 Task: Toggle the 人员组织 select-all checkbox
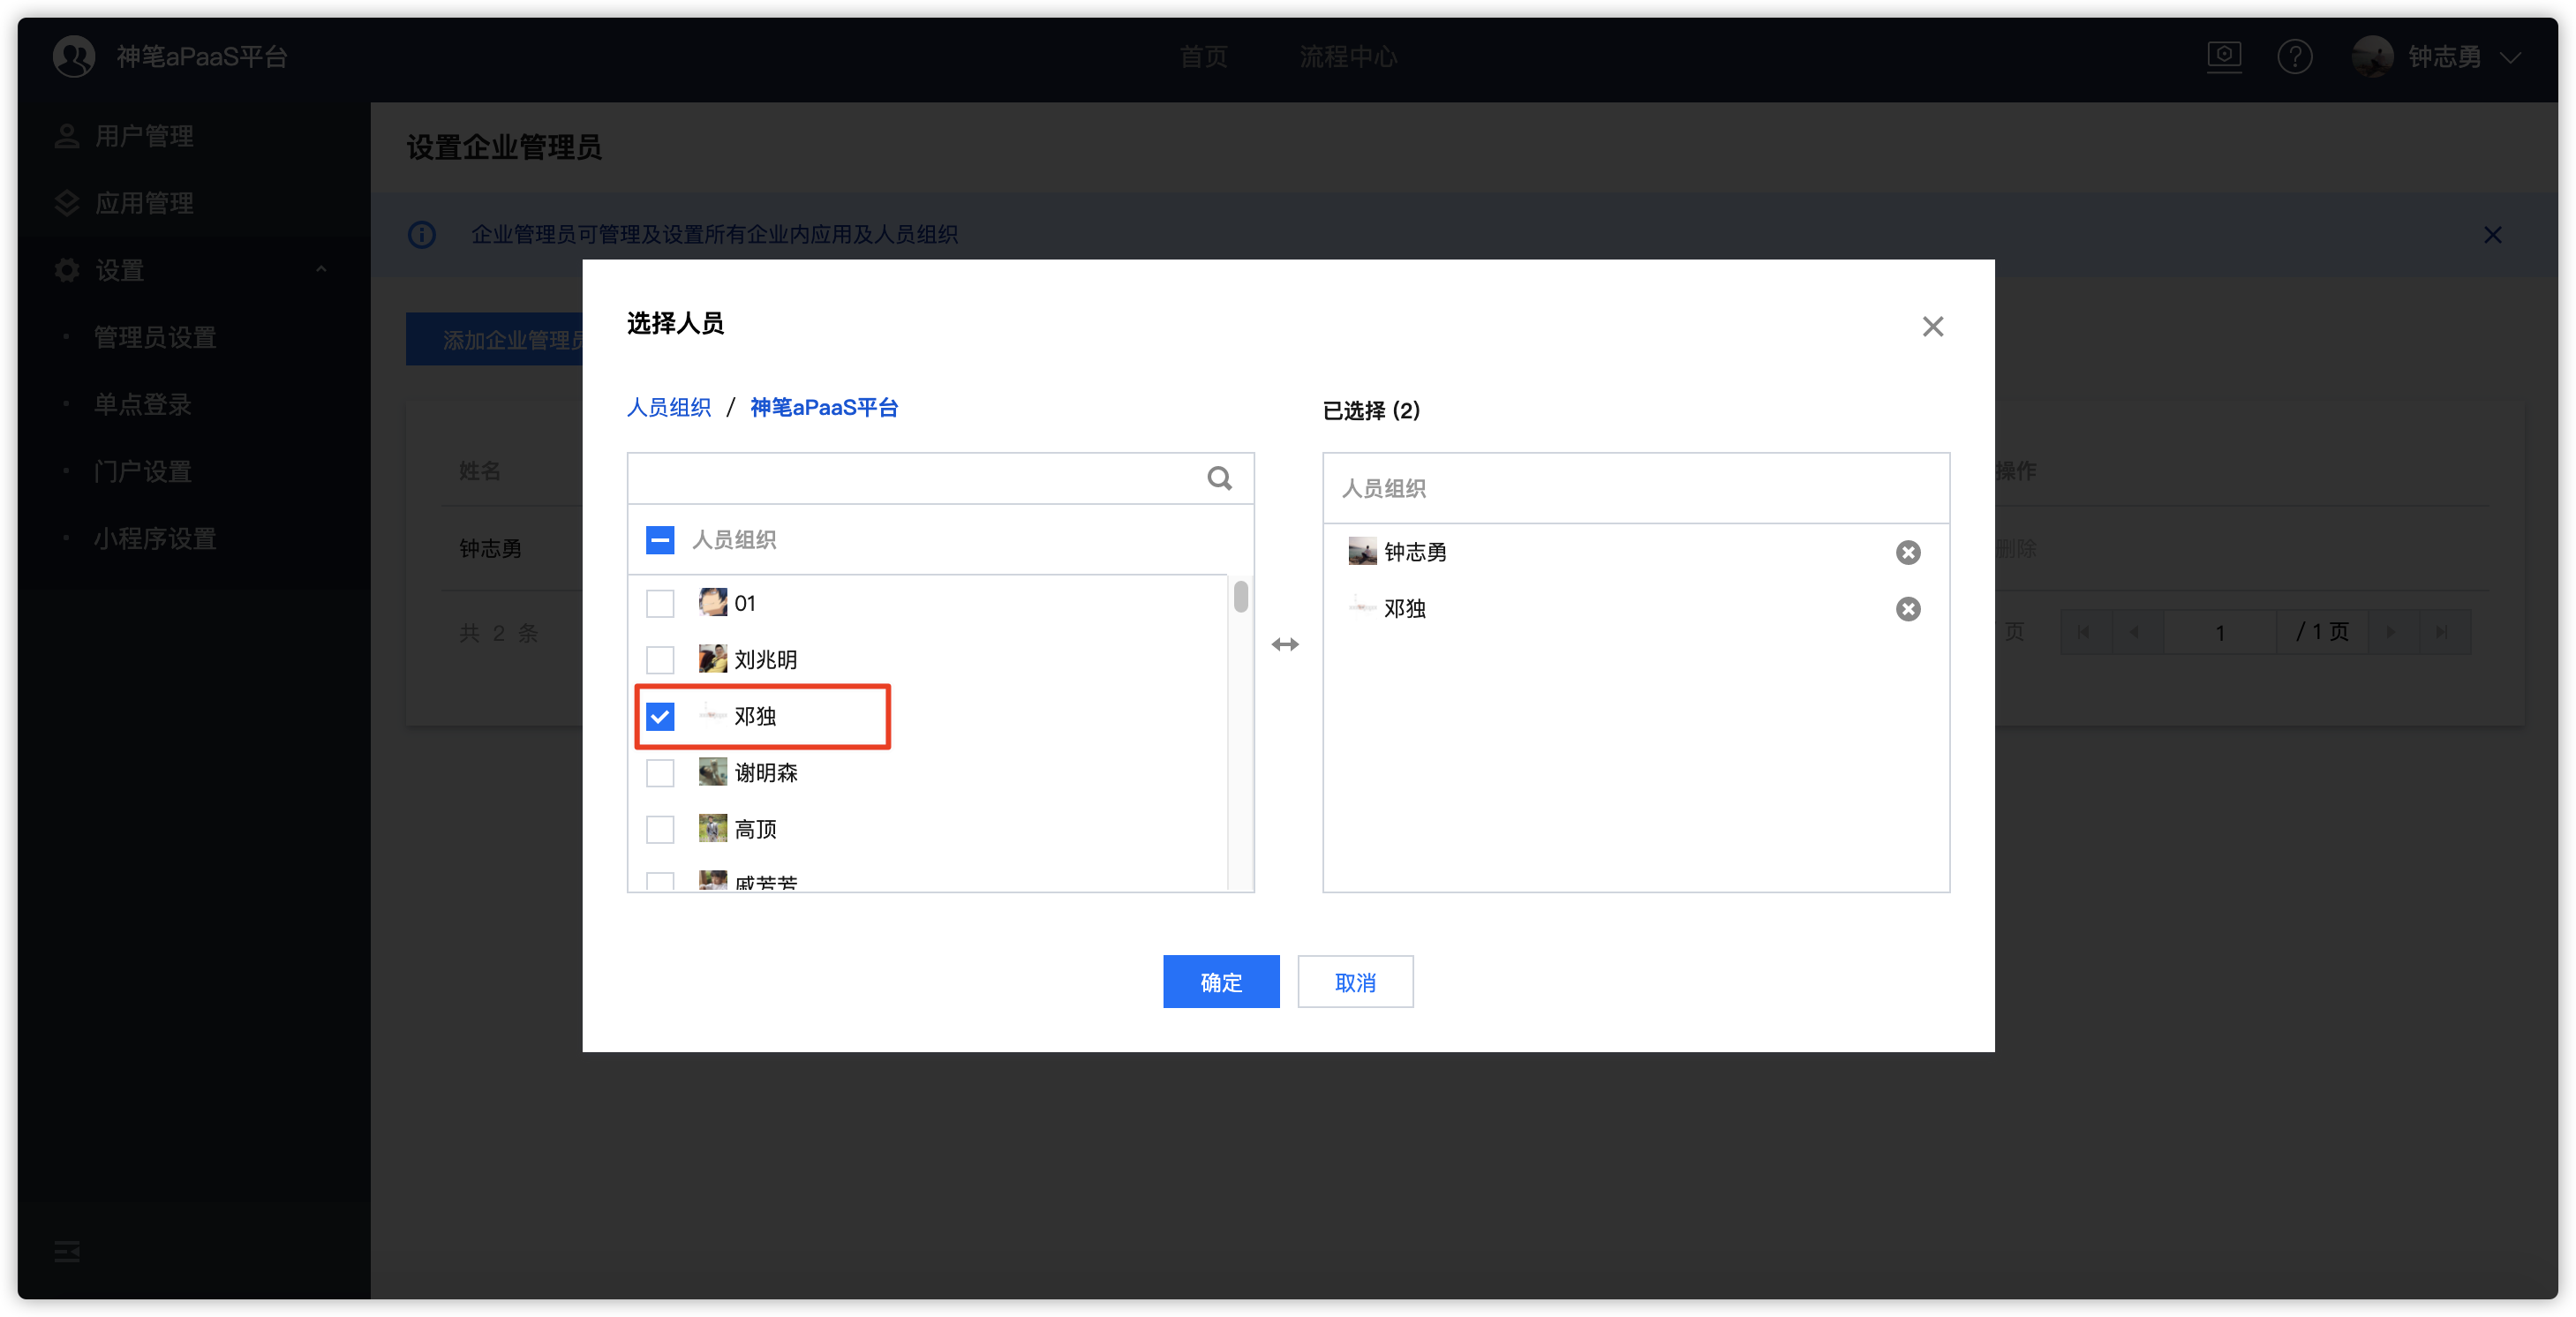point(660,540)
